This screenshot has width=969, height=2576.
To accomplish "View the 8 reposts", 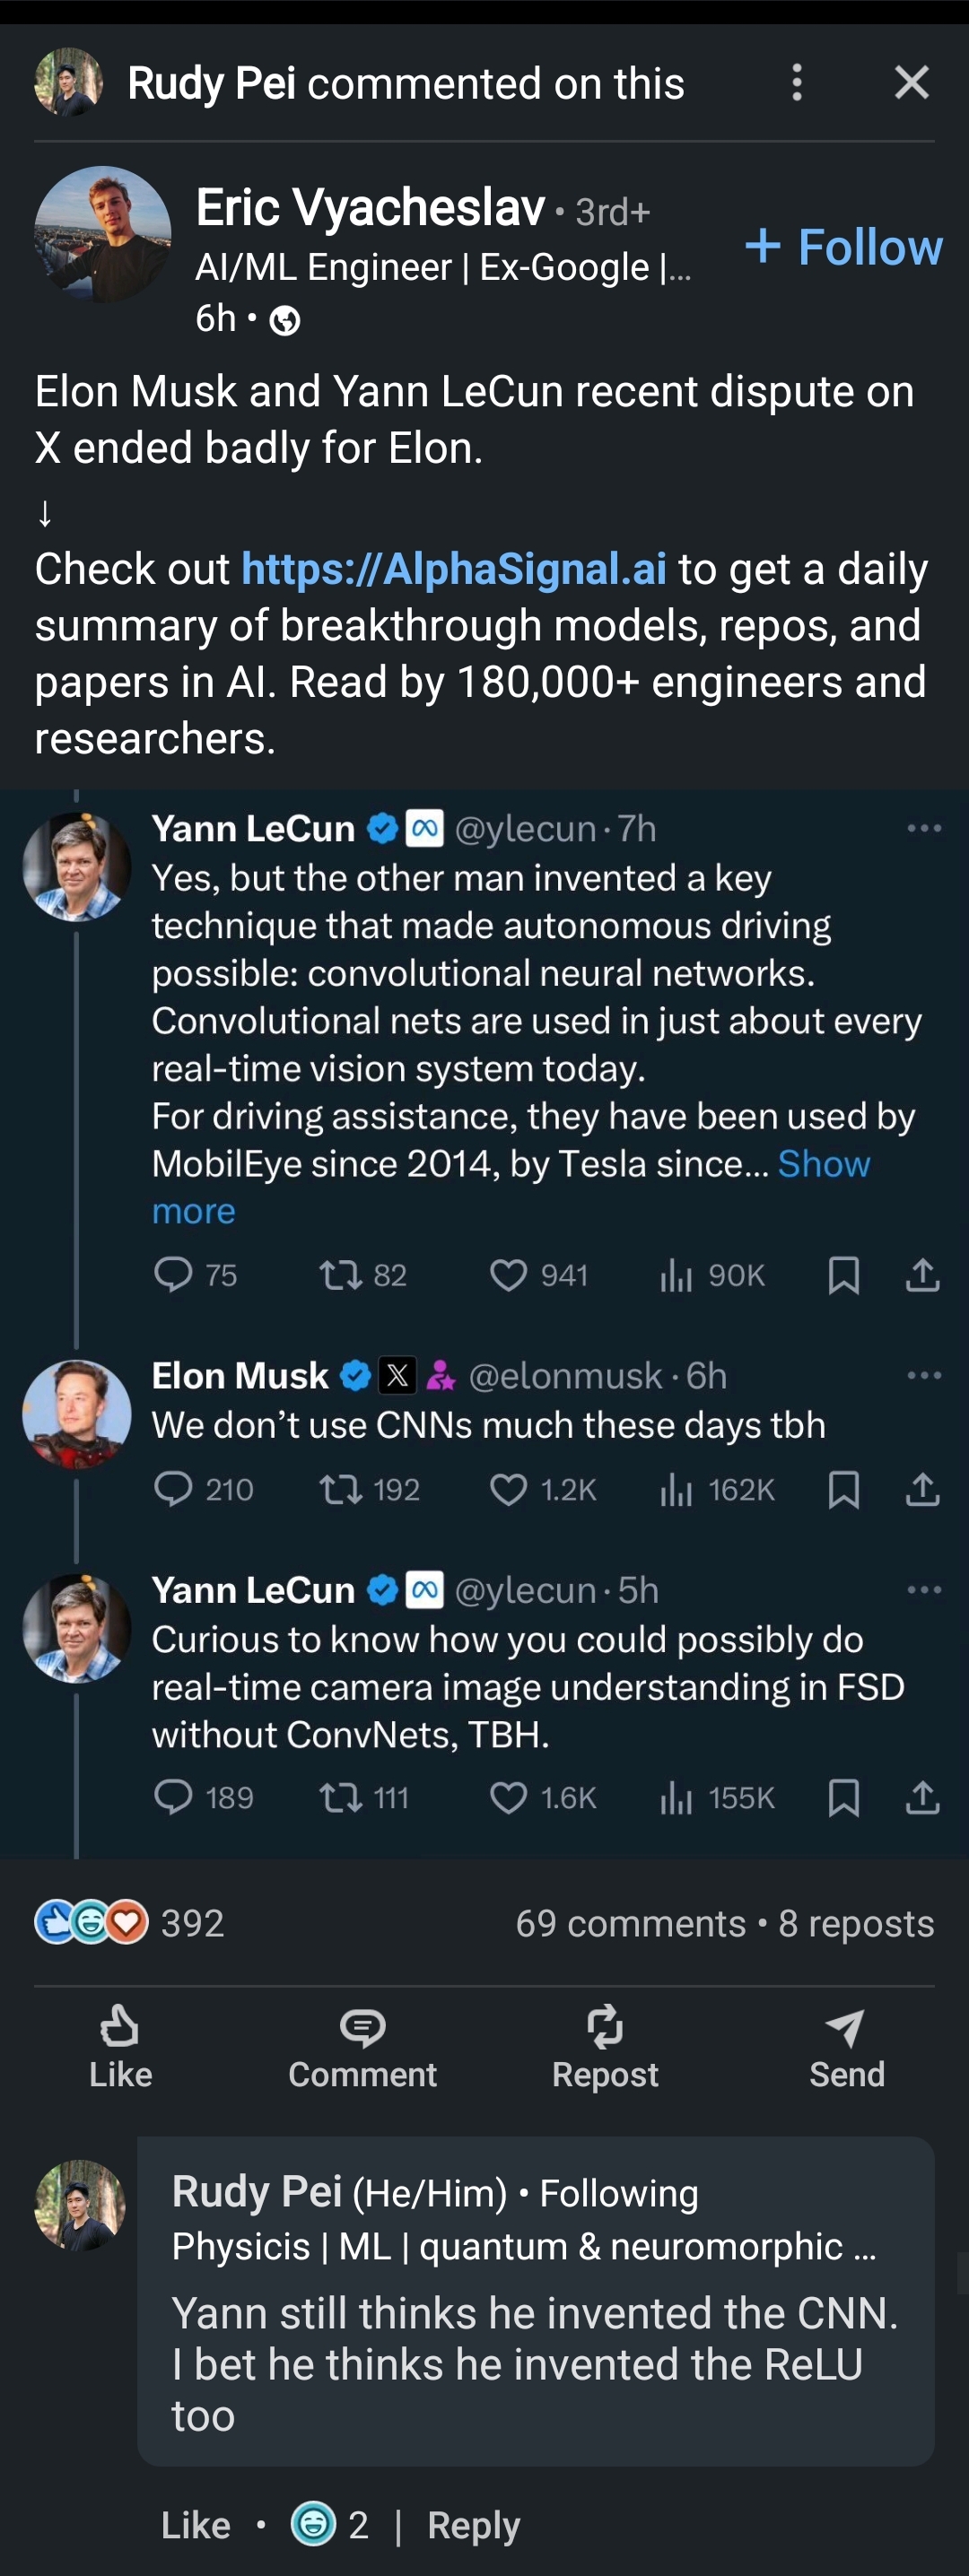I will coord(856,1924).
